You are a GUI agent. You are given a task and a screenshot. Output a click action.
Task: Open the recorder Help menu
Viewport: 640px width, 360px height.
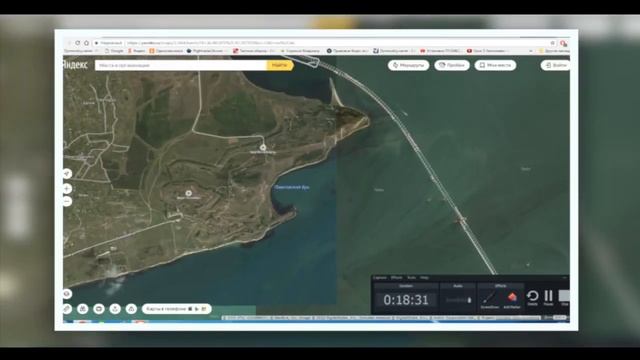pyautogui.click(x=424, y=278)
